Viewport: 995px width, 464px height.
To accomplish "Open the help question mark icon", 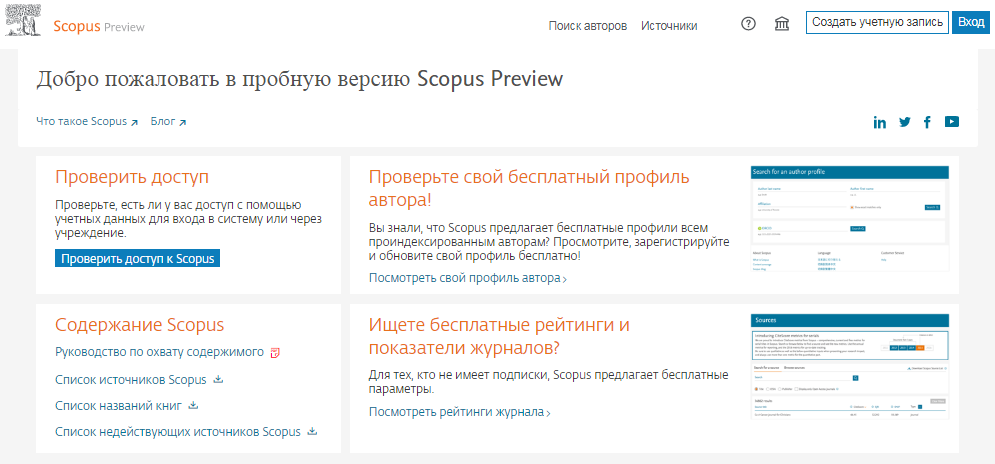I will [749, 24].
